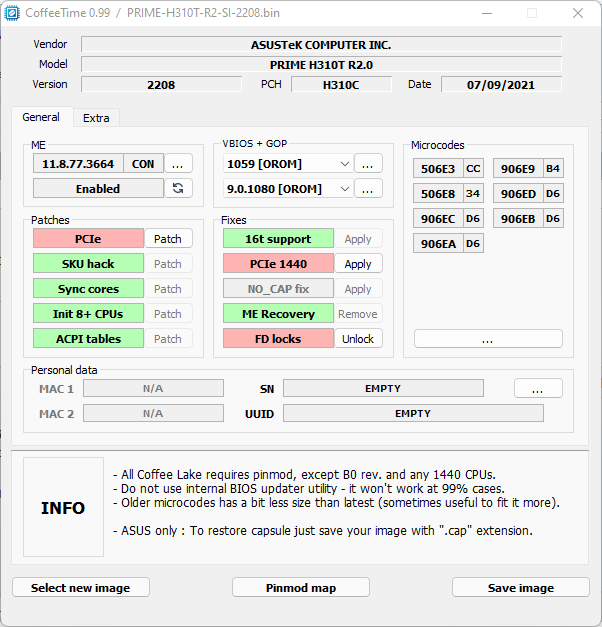Viewport: 602px width, 627px height.
Task: Open the GOP 9.0.1080 dropdown
Action: (288, 189)
